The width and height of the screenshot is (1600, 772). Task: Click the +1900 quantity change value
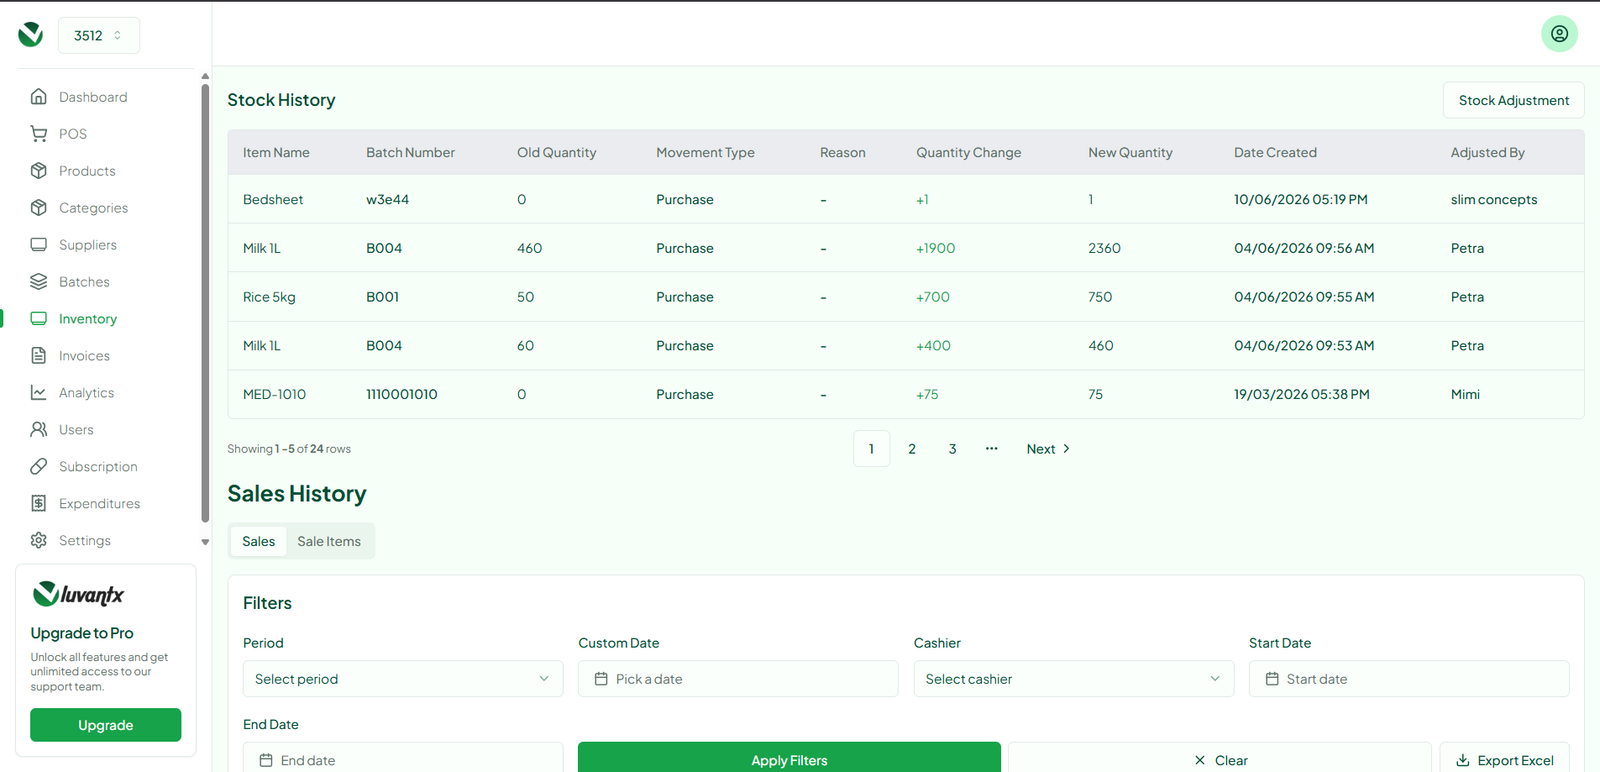[936, 249]
